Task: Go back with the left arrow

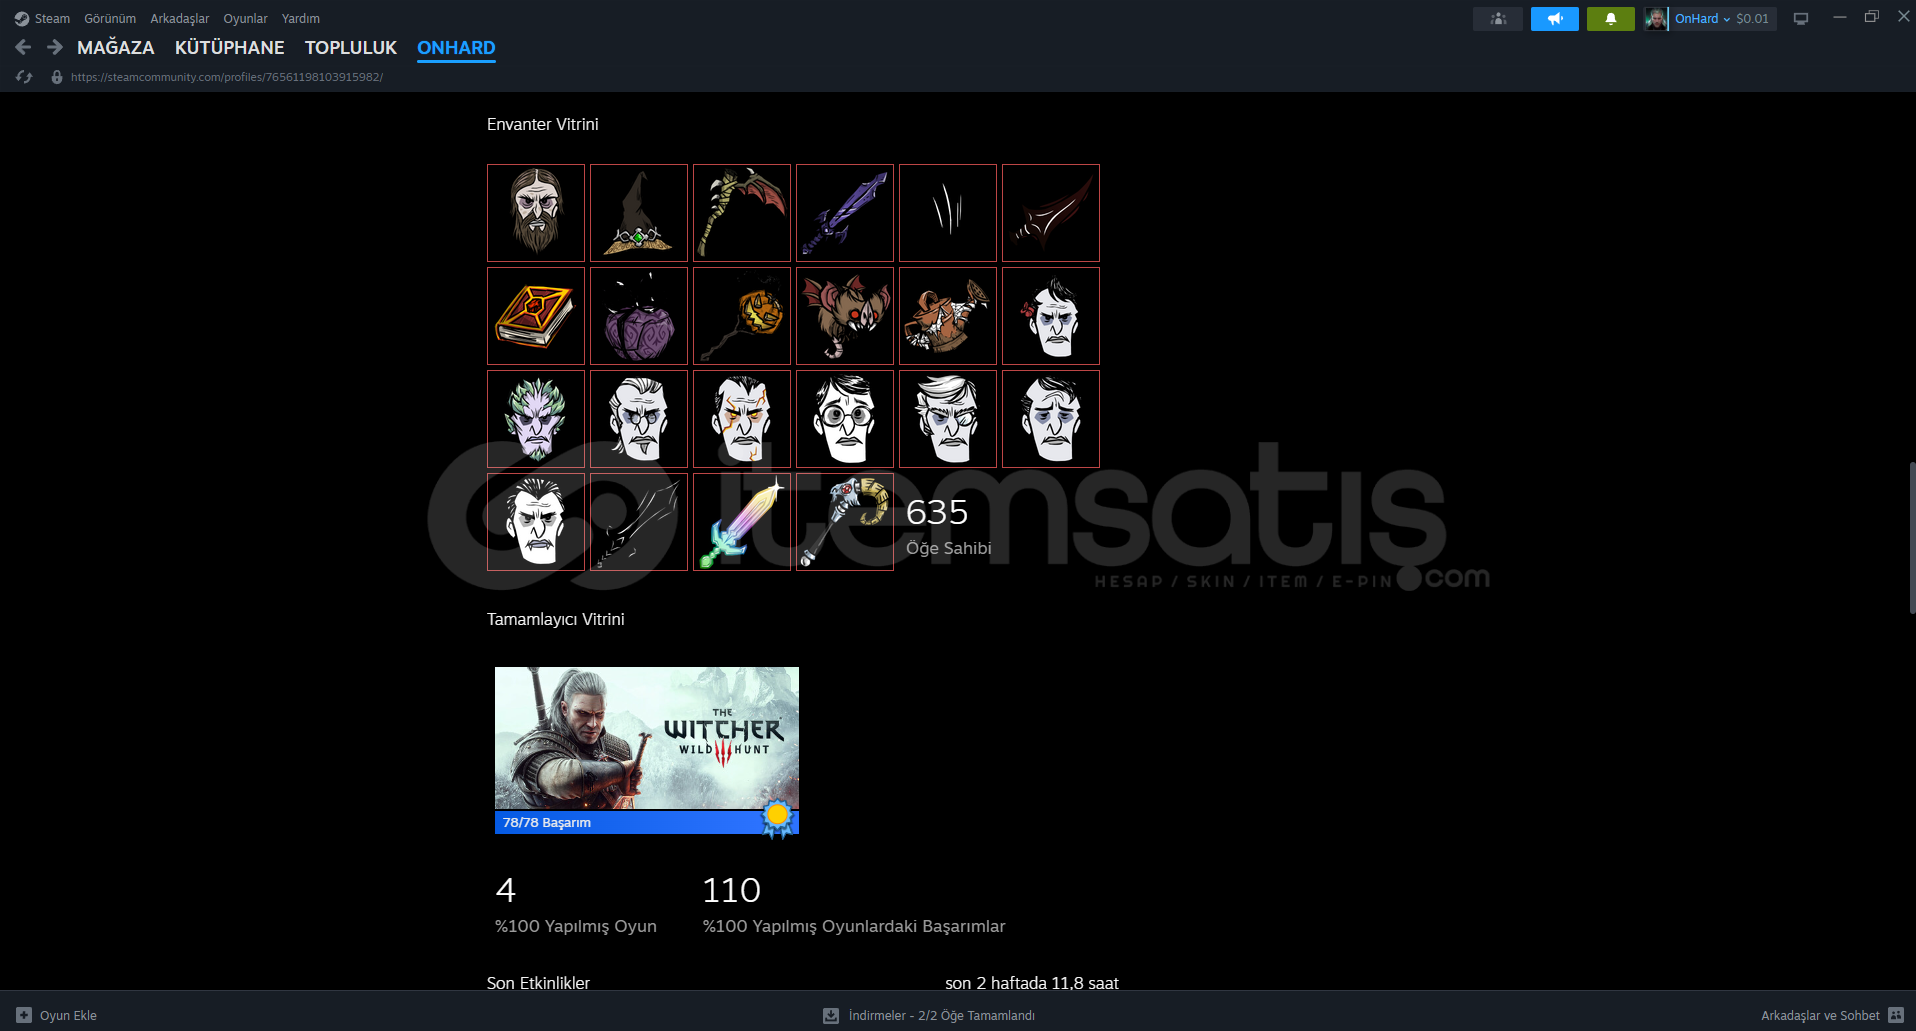Action: pyautogui.click(x=23, y=47)
